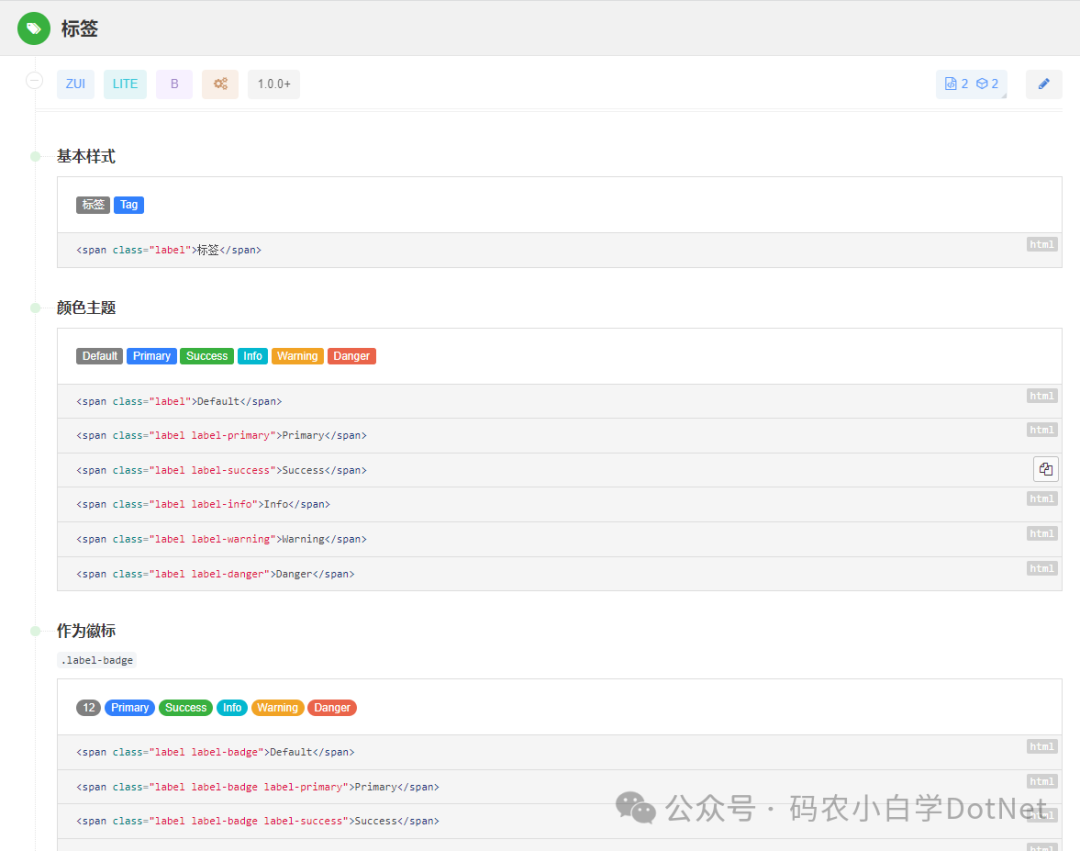1080x851 pixels.
Task: Select the ZUI version badge
Action: click(76, 84)
